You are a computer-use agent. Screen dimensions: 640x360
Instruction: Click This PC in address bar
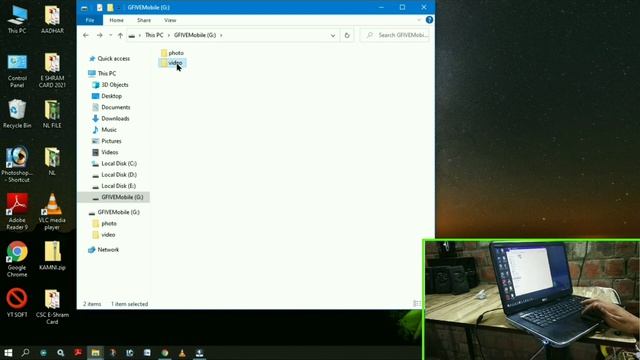click(x=154, y=35)
